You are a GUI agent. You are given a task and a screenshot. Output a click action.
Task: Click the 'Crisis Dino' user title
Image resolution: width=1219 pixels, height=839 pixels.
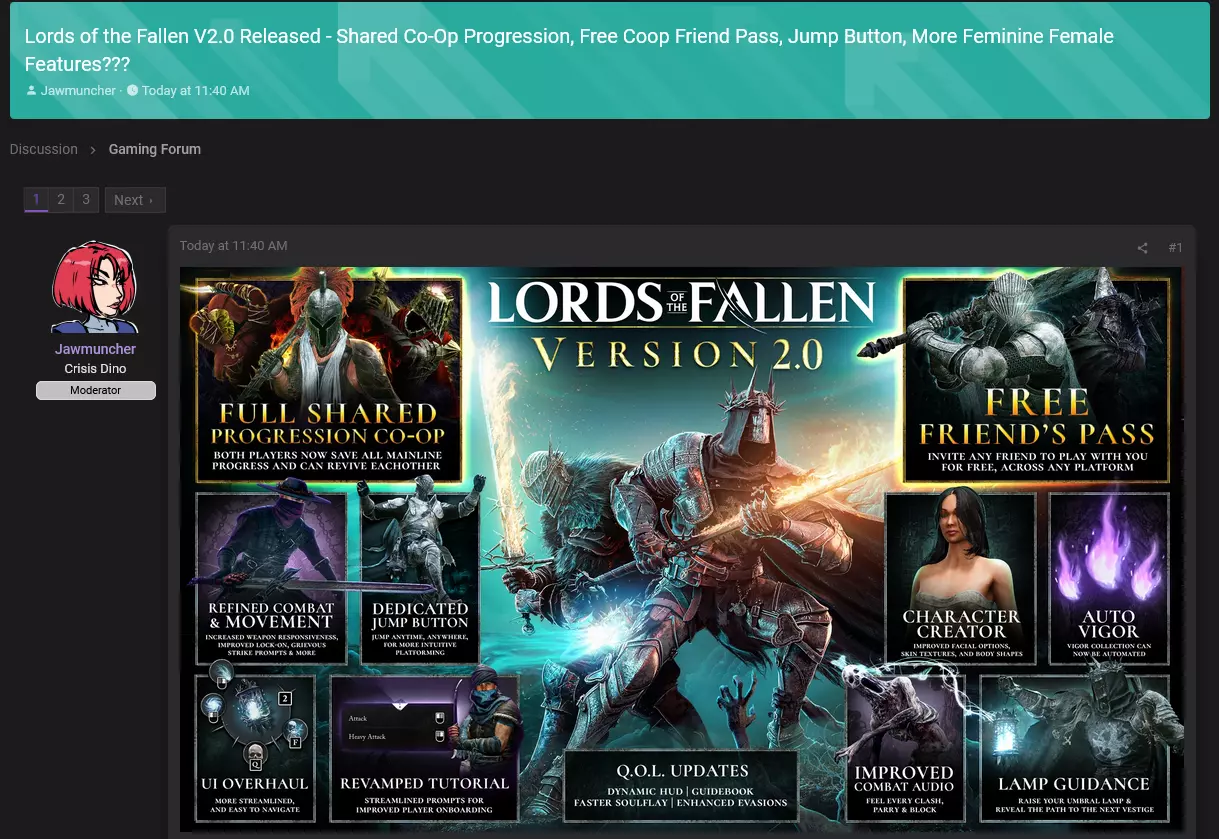tap(96, 369)
